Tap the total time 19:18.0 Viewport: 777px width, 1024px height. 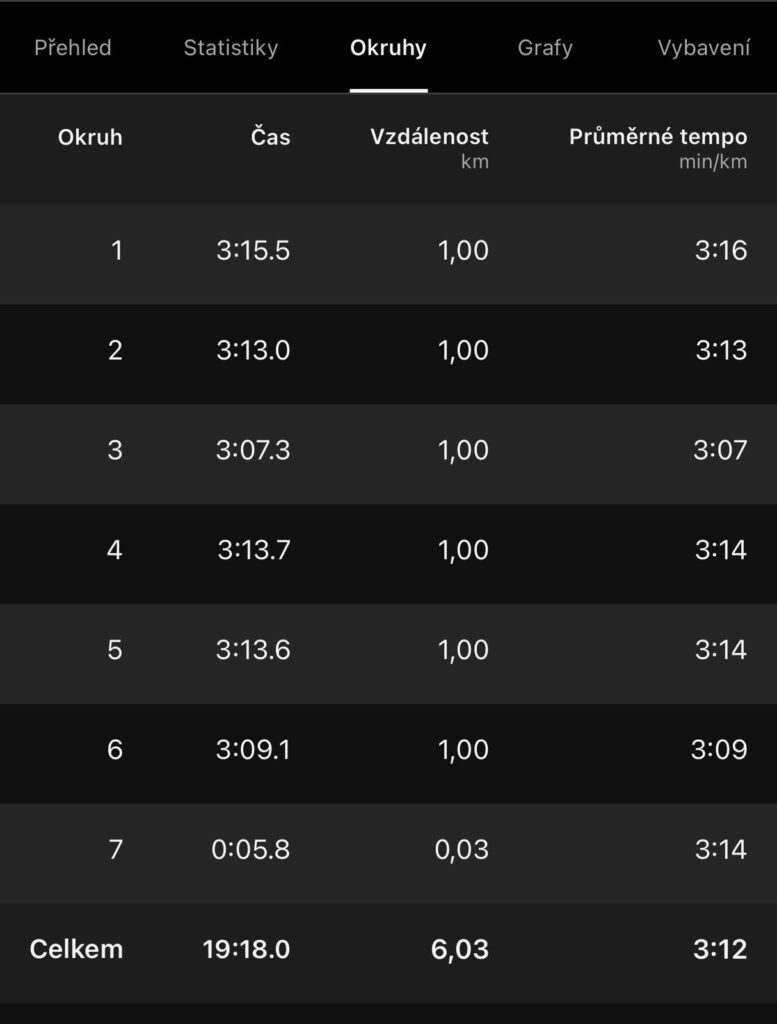pyautogui.click(x=246, y=949)
